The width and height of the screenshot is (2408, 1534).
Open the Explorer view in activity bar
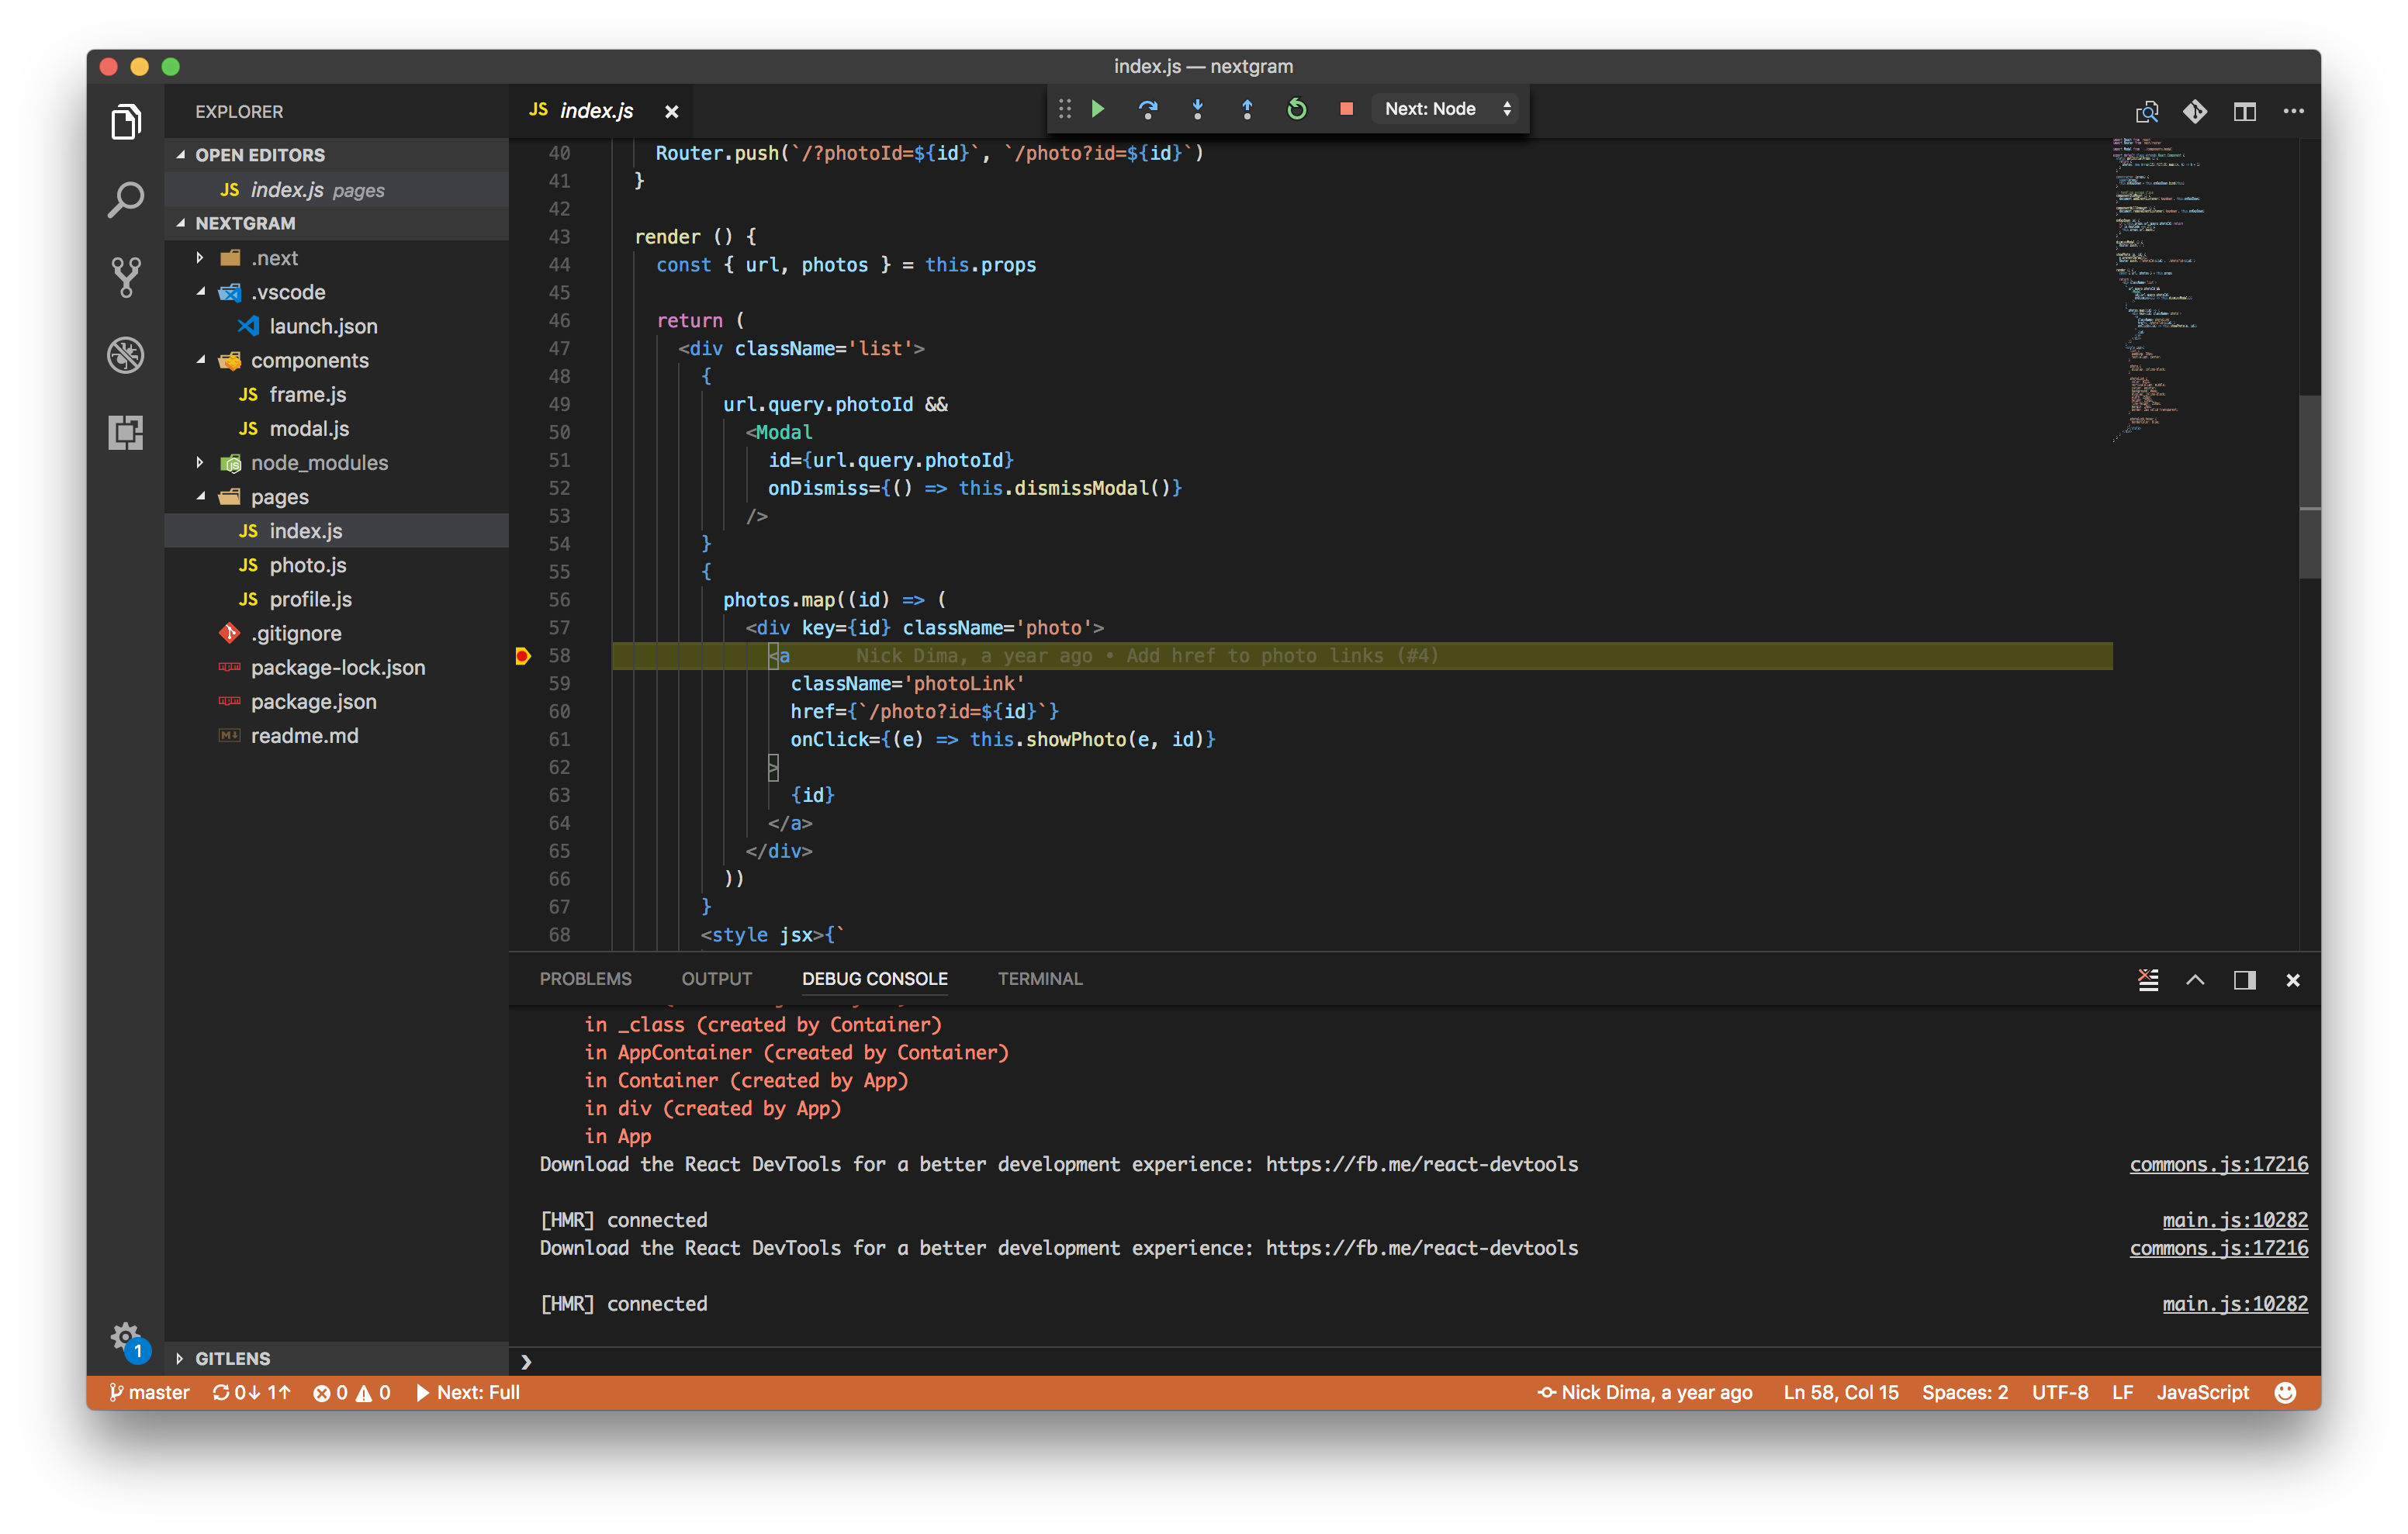pyautogui.click(x=126, y=122)
